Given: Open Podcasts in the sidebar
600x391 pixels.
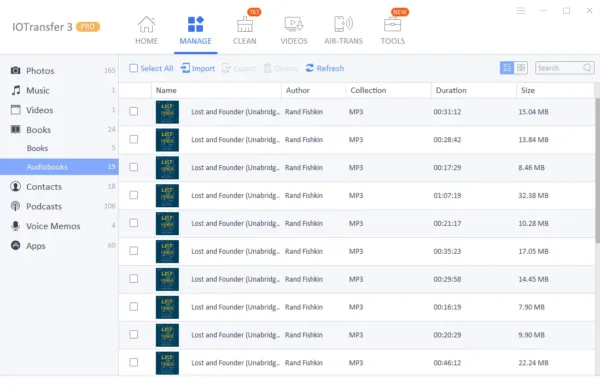Looking at the screenshot, I should coord(59,206).
